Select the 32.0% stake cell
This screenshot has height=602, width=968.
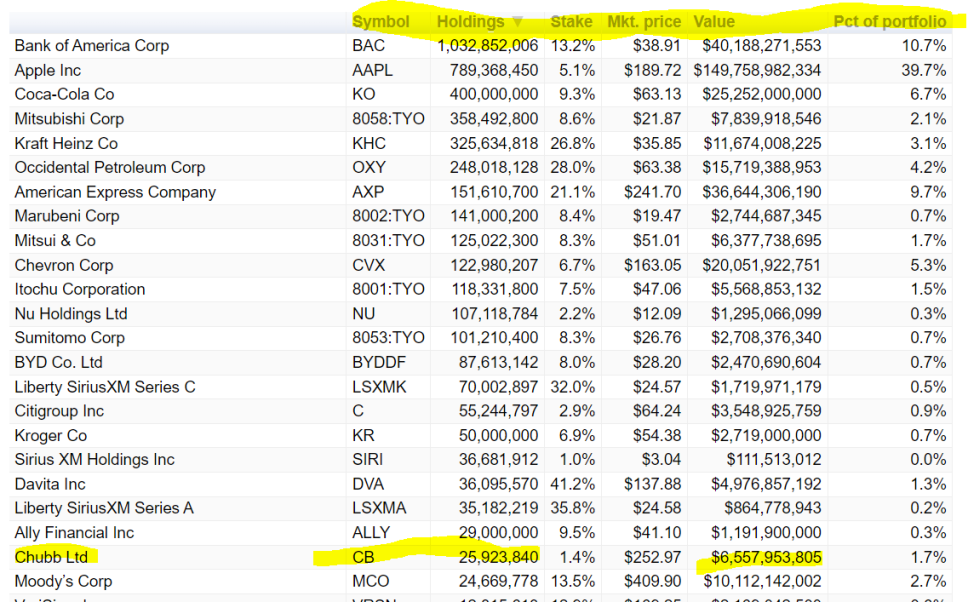(573, 387)
